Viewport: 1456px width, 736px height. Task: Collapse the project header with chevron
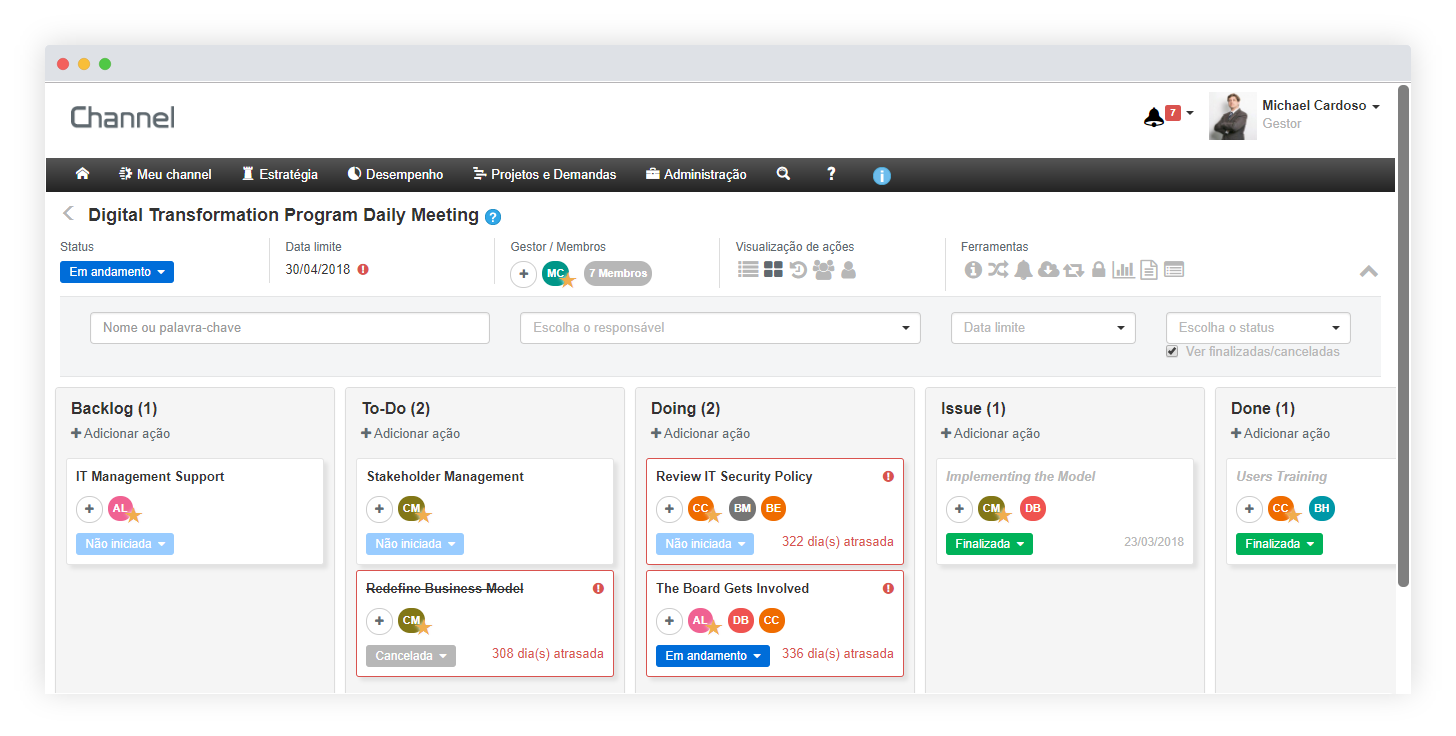pos(1368,271)
